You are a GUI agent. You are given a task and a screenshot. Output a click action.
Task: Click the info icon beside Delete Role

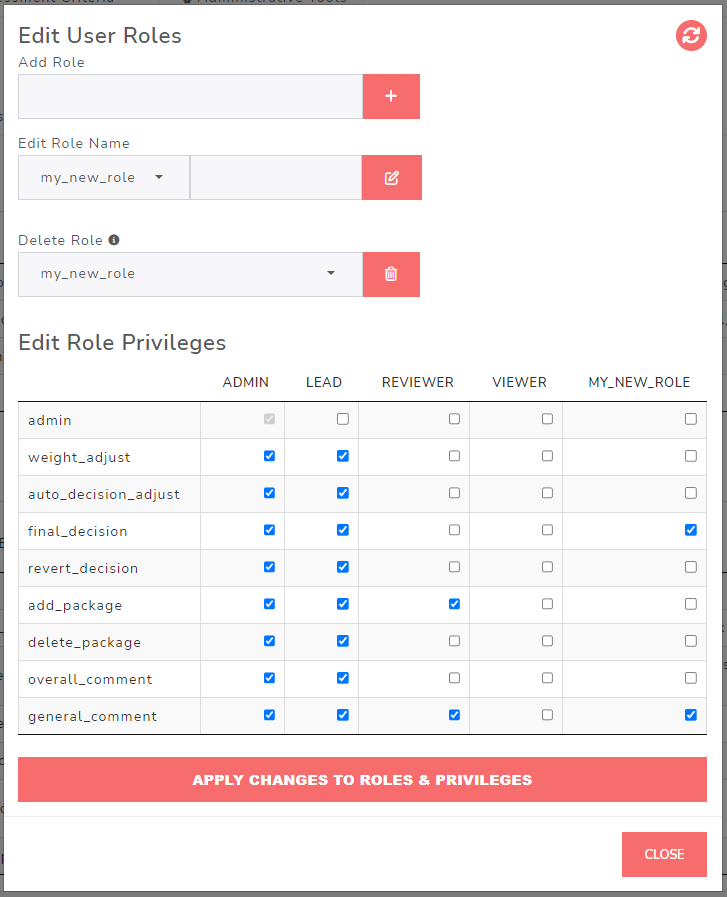coord(114,240)
